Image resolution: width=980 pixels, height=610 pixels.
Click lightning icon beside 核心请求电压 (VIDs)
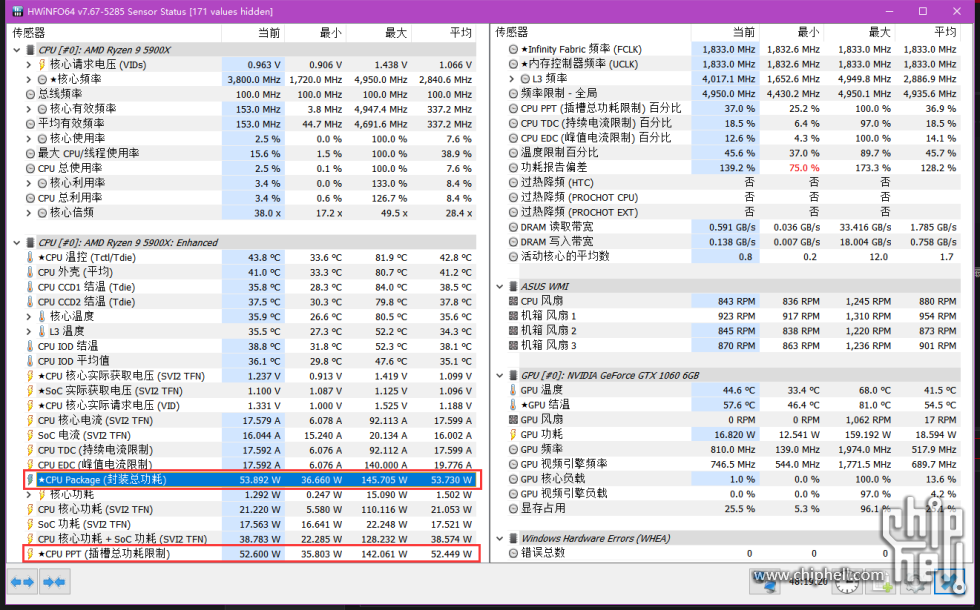(x=42, y=64)
